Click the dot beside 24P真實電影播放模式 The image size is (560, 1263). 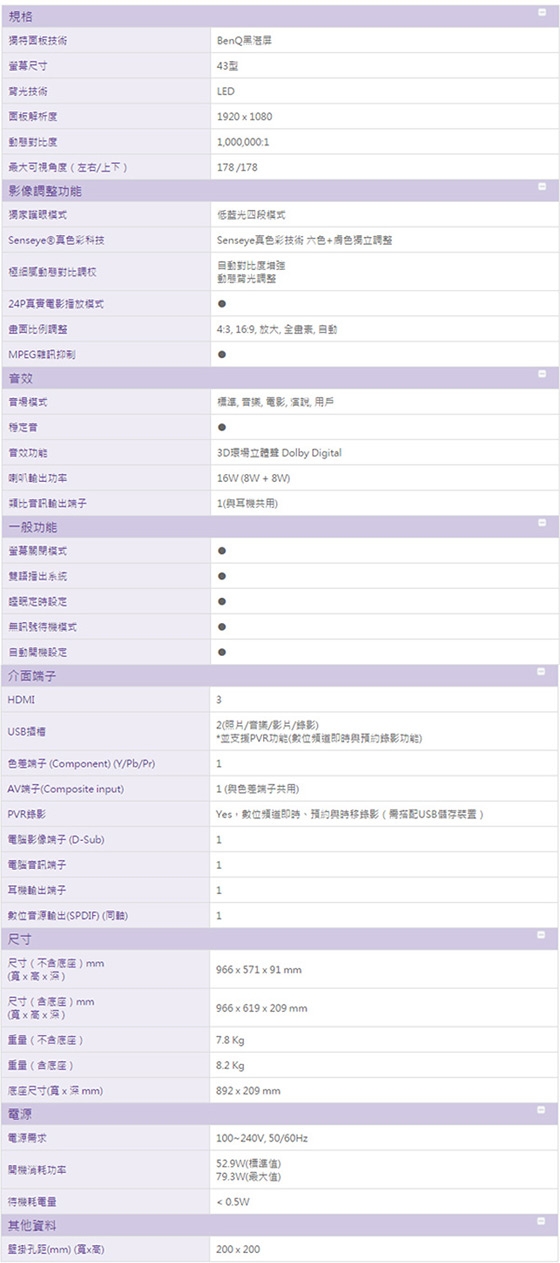click(x=221, y=304)
